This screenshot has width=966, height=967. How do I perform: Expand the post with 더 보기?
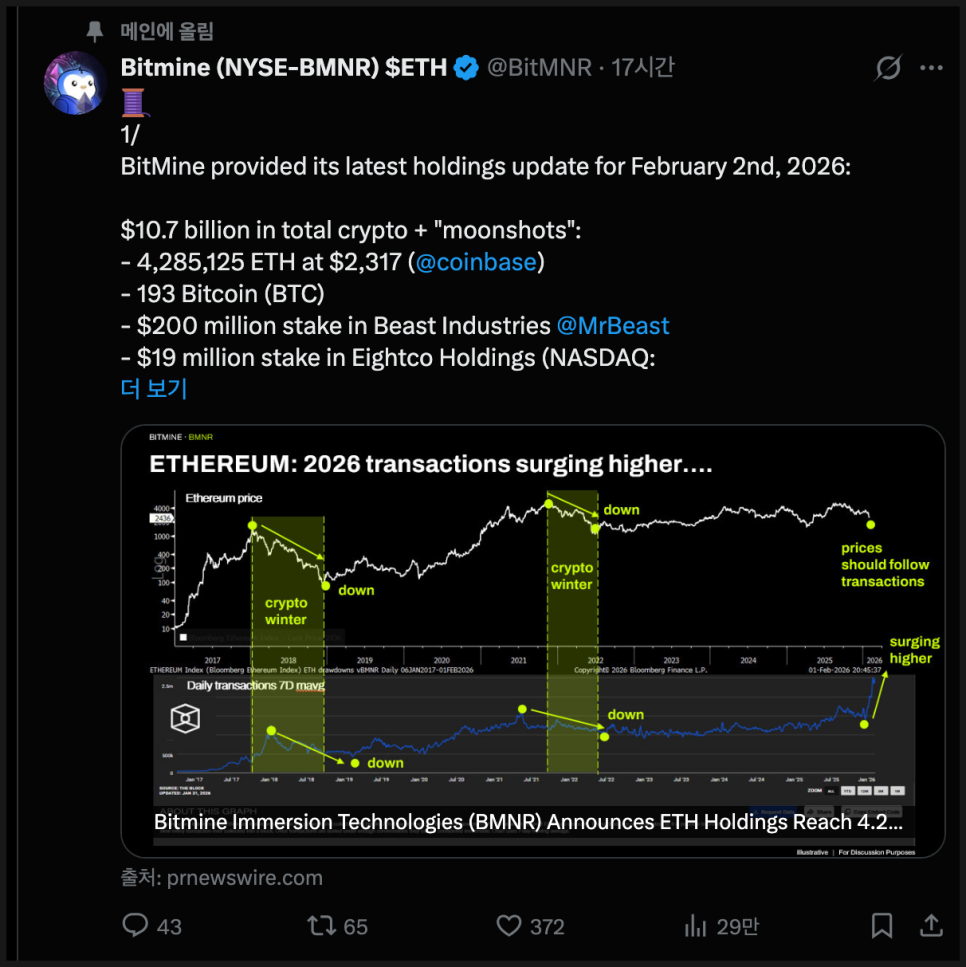pyautogui.click(x=154, y=388)
